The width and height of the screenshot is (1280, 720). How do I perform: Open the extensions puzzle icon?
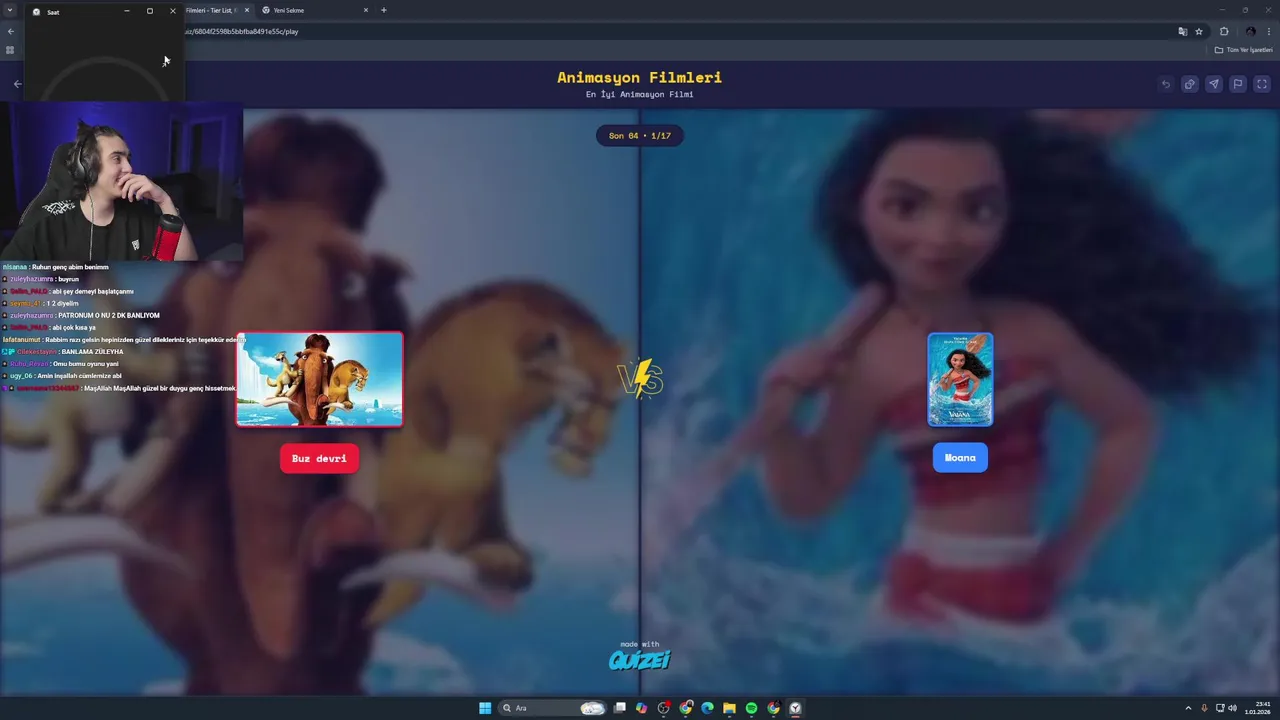[x=1224, y=31]
